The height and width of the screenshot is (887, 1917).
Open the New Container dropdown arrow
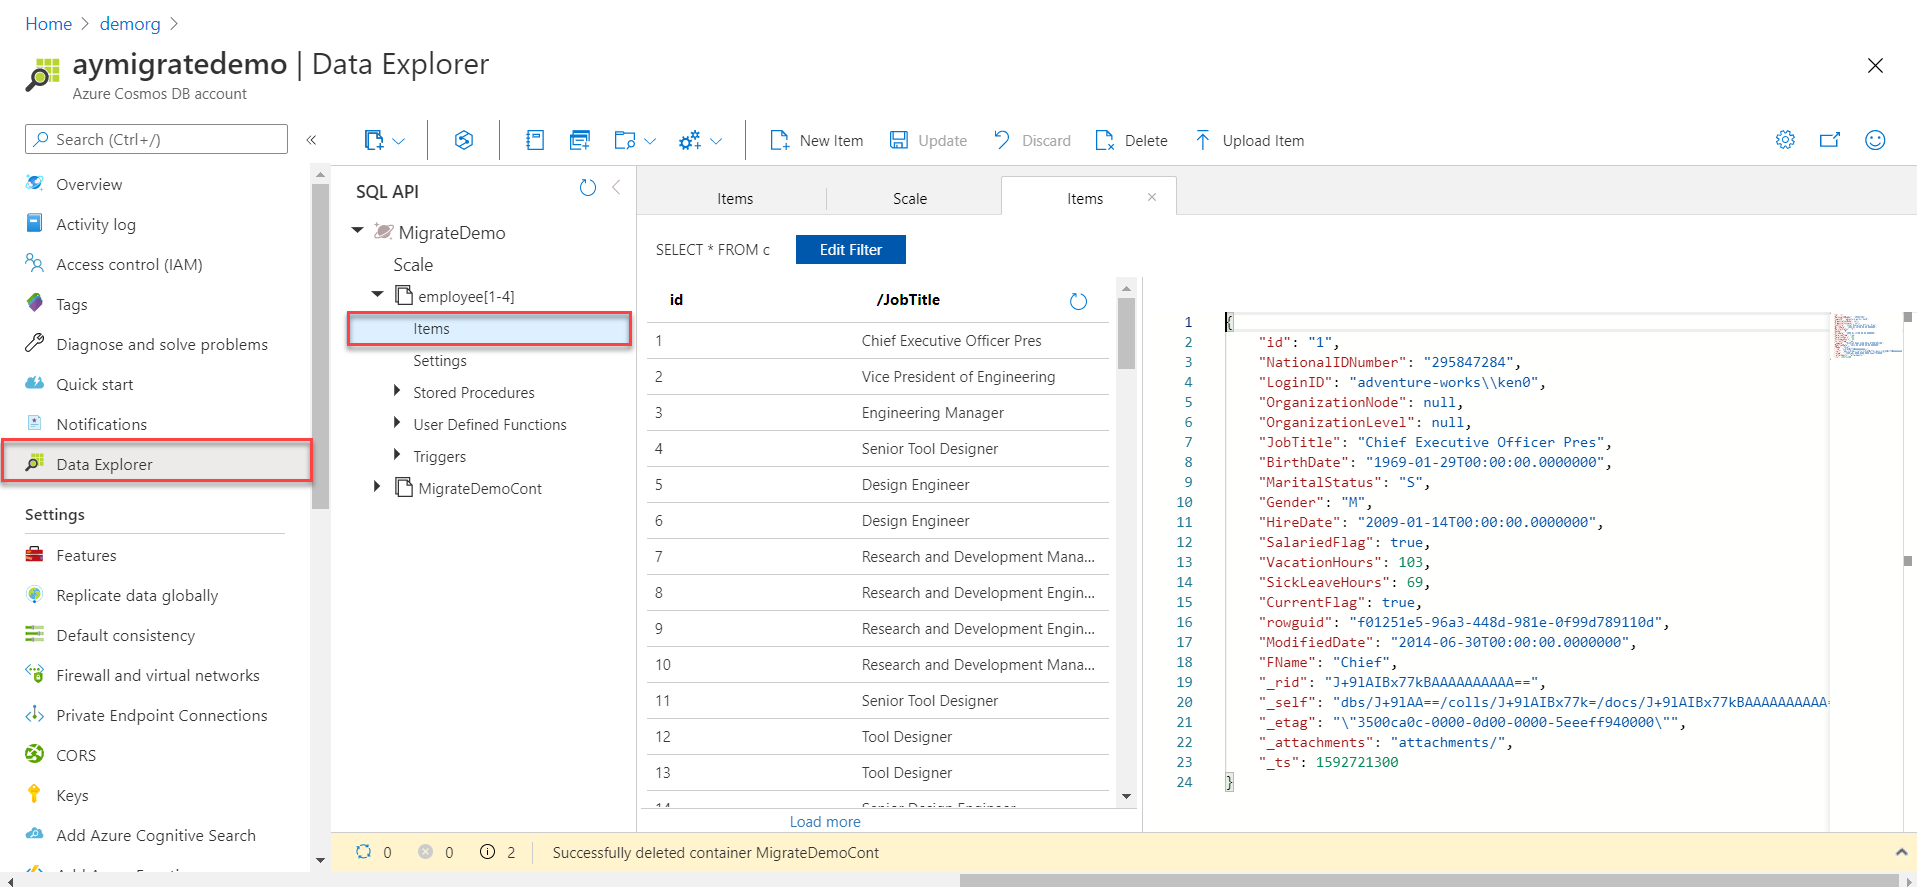[x=399, y=141]
